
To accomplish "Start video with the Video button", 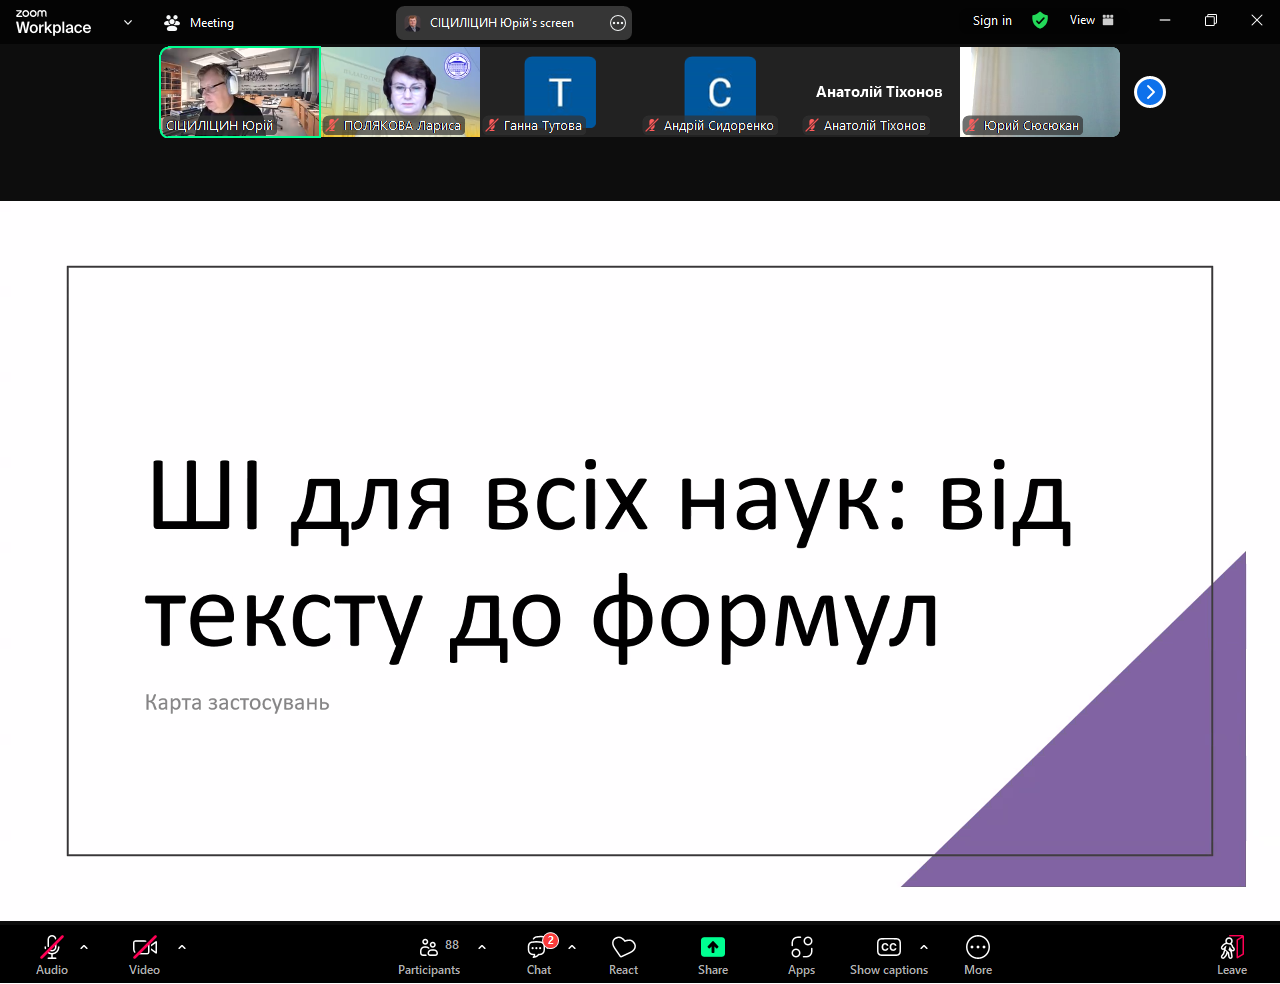I will pos(145,955).
